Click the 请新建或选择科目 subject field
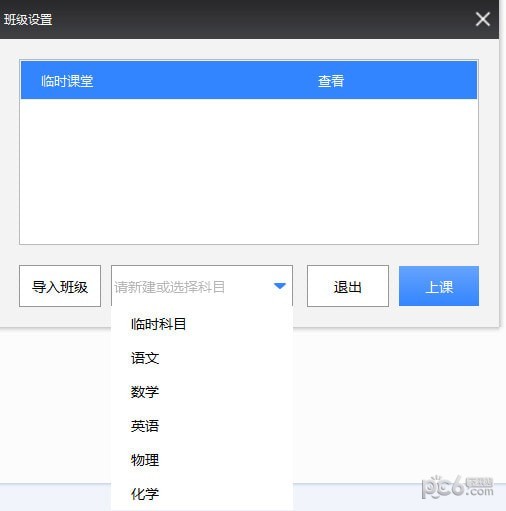Viewport: 506px width, 511px height. click(x=202, y=286)
